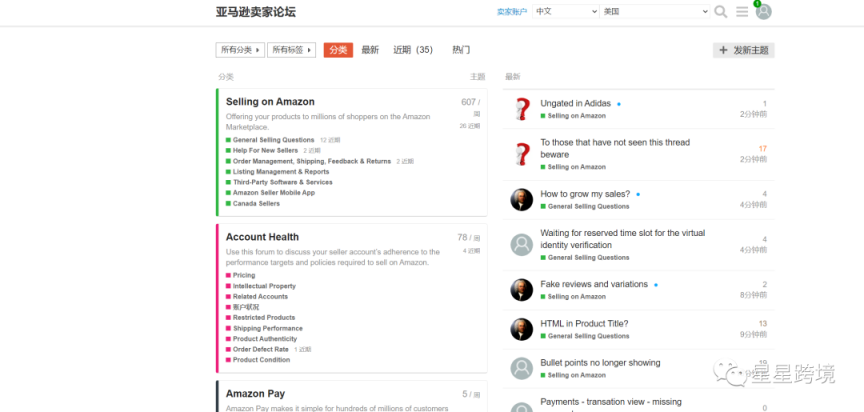Open Listing Management & Reports subcategory
The height and width of the screenshot is (412, 864).
[281, 172]
